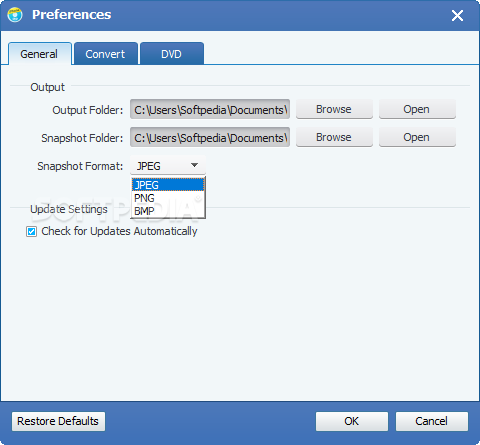Select PNG in the format list

168,198
